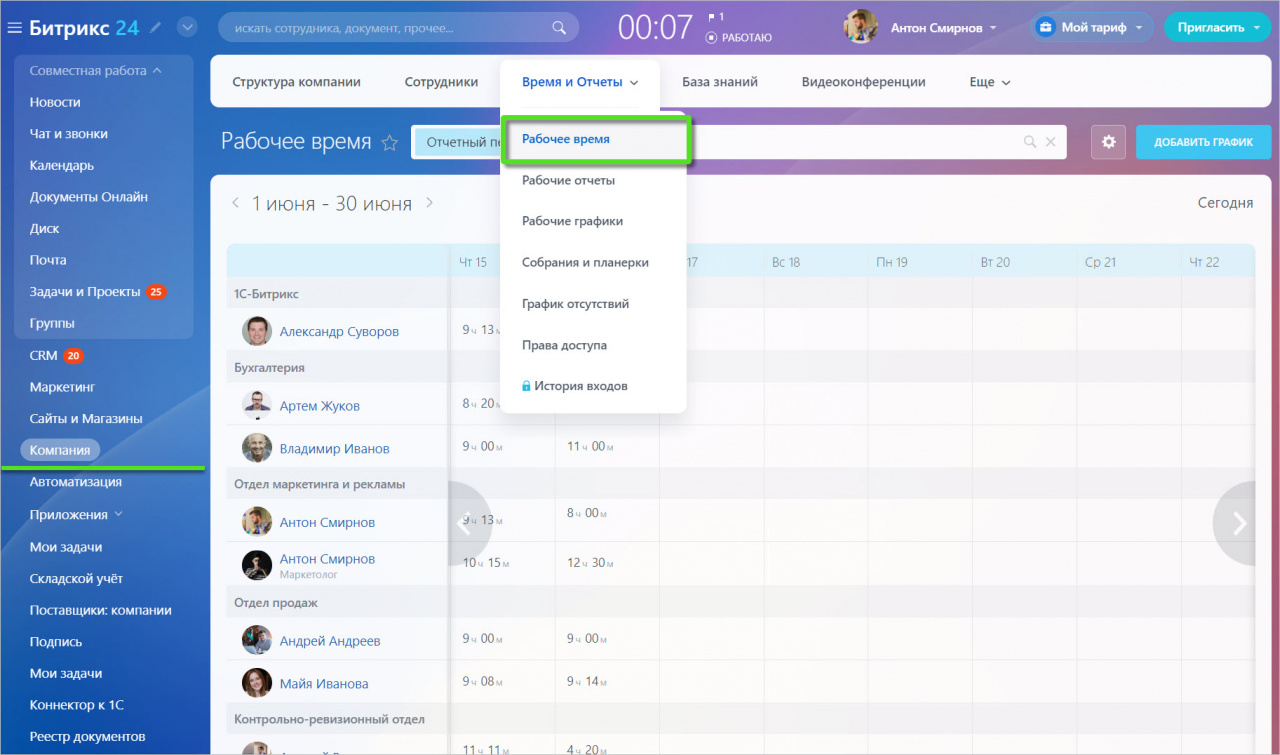Expand the Приложения sidebar item
The image size is (1280, 755).
tap(76, 515)
